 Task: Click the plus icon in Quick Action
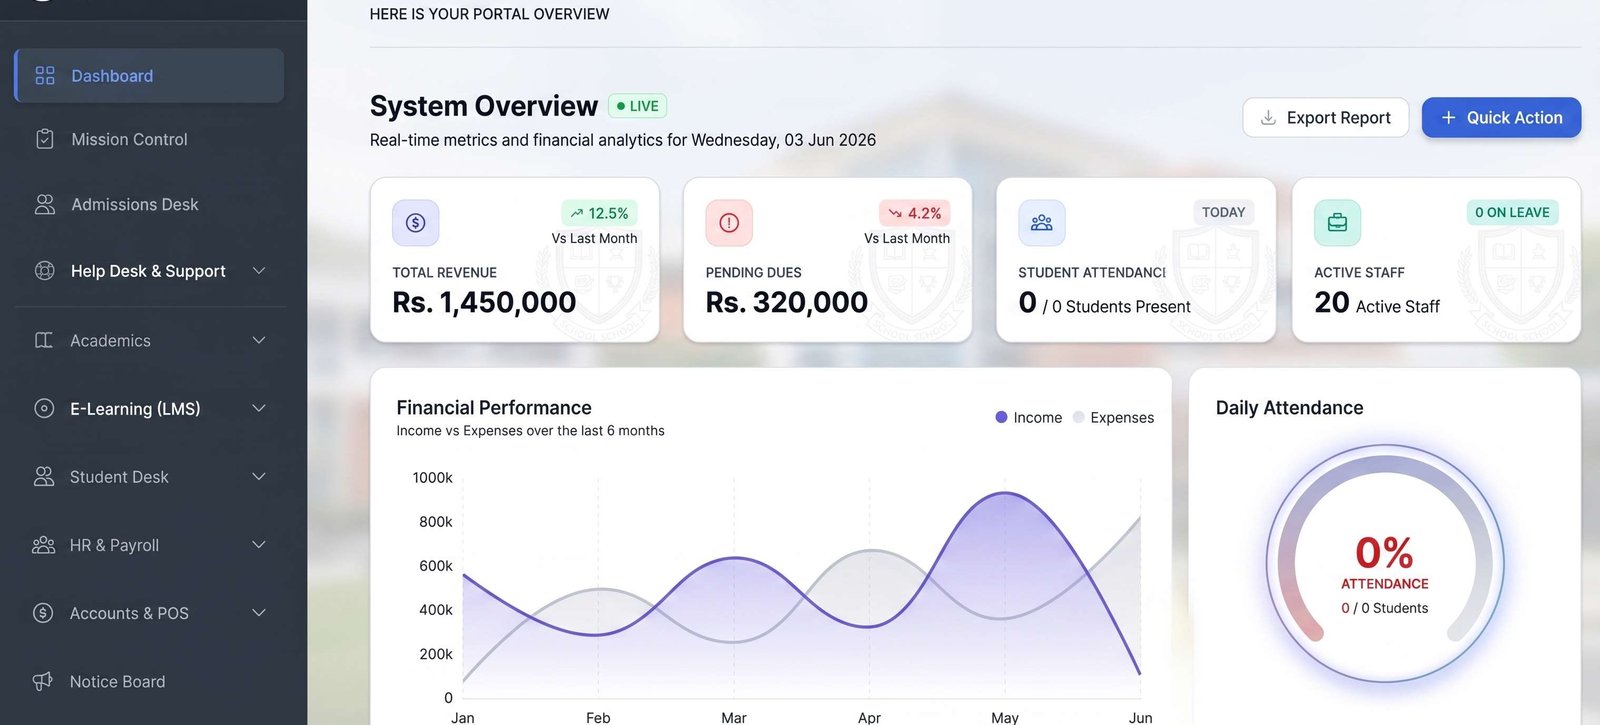pos(1448,118)
